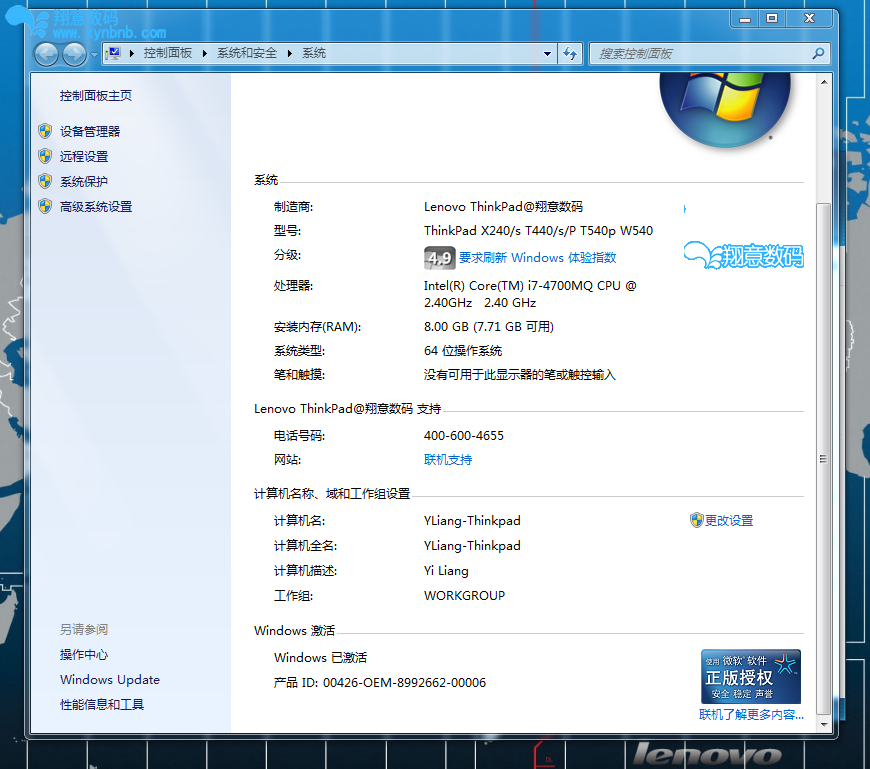Go back using the Back arrow button
The height and width of the screenshot is (769, 870).
tap(46, 54)
